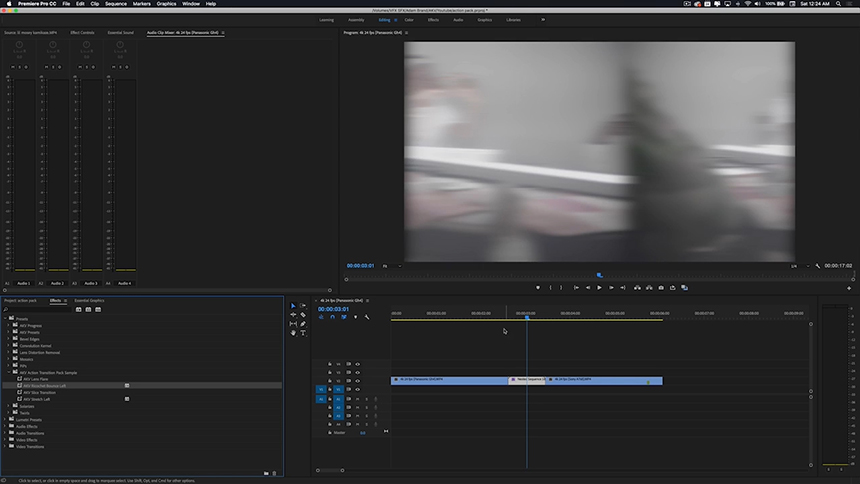Click the Export Frame camera icon
This screenshot has width=860, height=484.
point(661,288)
